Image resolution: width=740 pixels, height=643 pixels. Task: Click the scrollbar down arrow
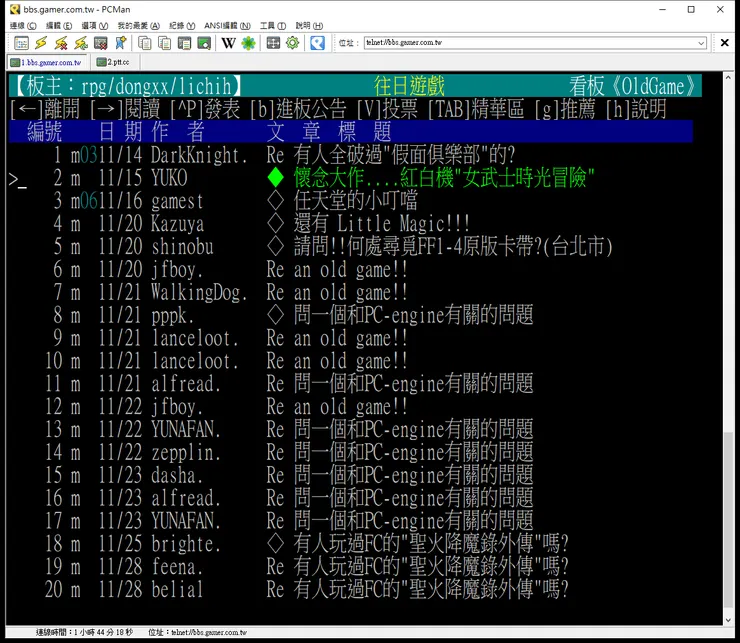pyautogui.click(x=728, y=619)
